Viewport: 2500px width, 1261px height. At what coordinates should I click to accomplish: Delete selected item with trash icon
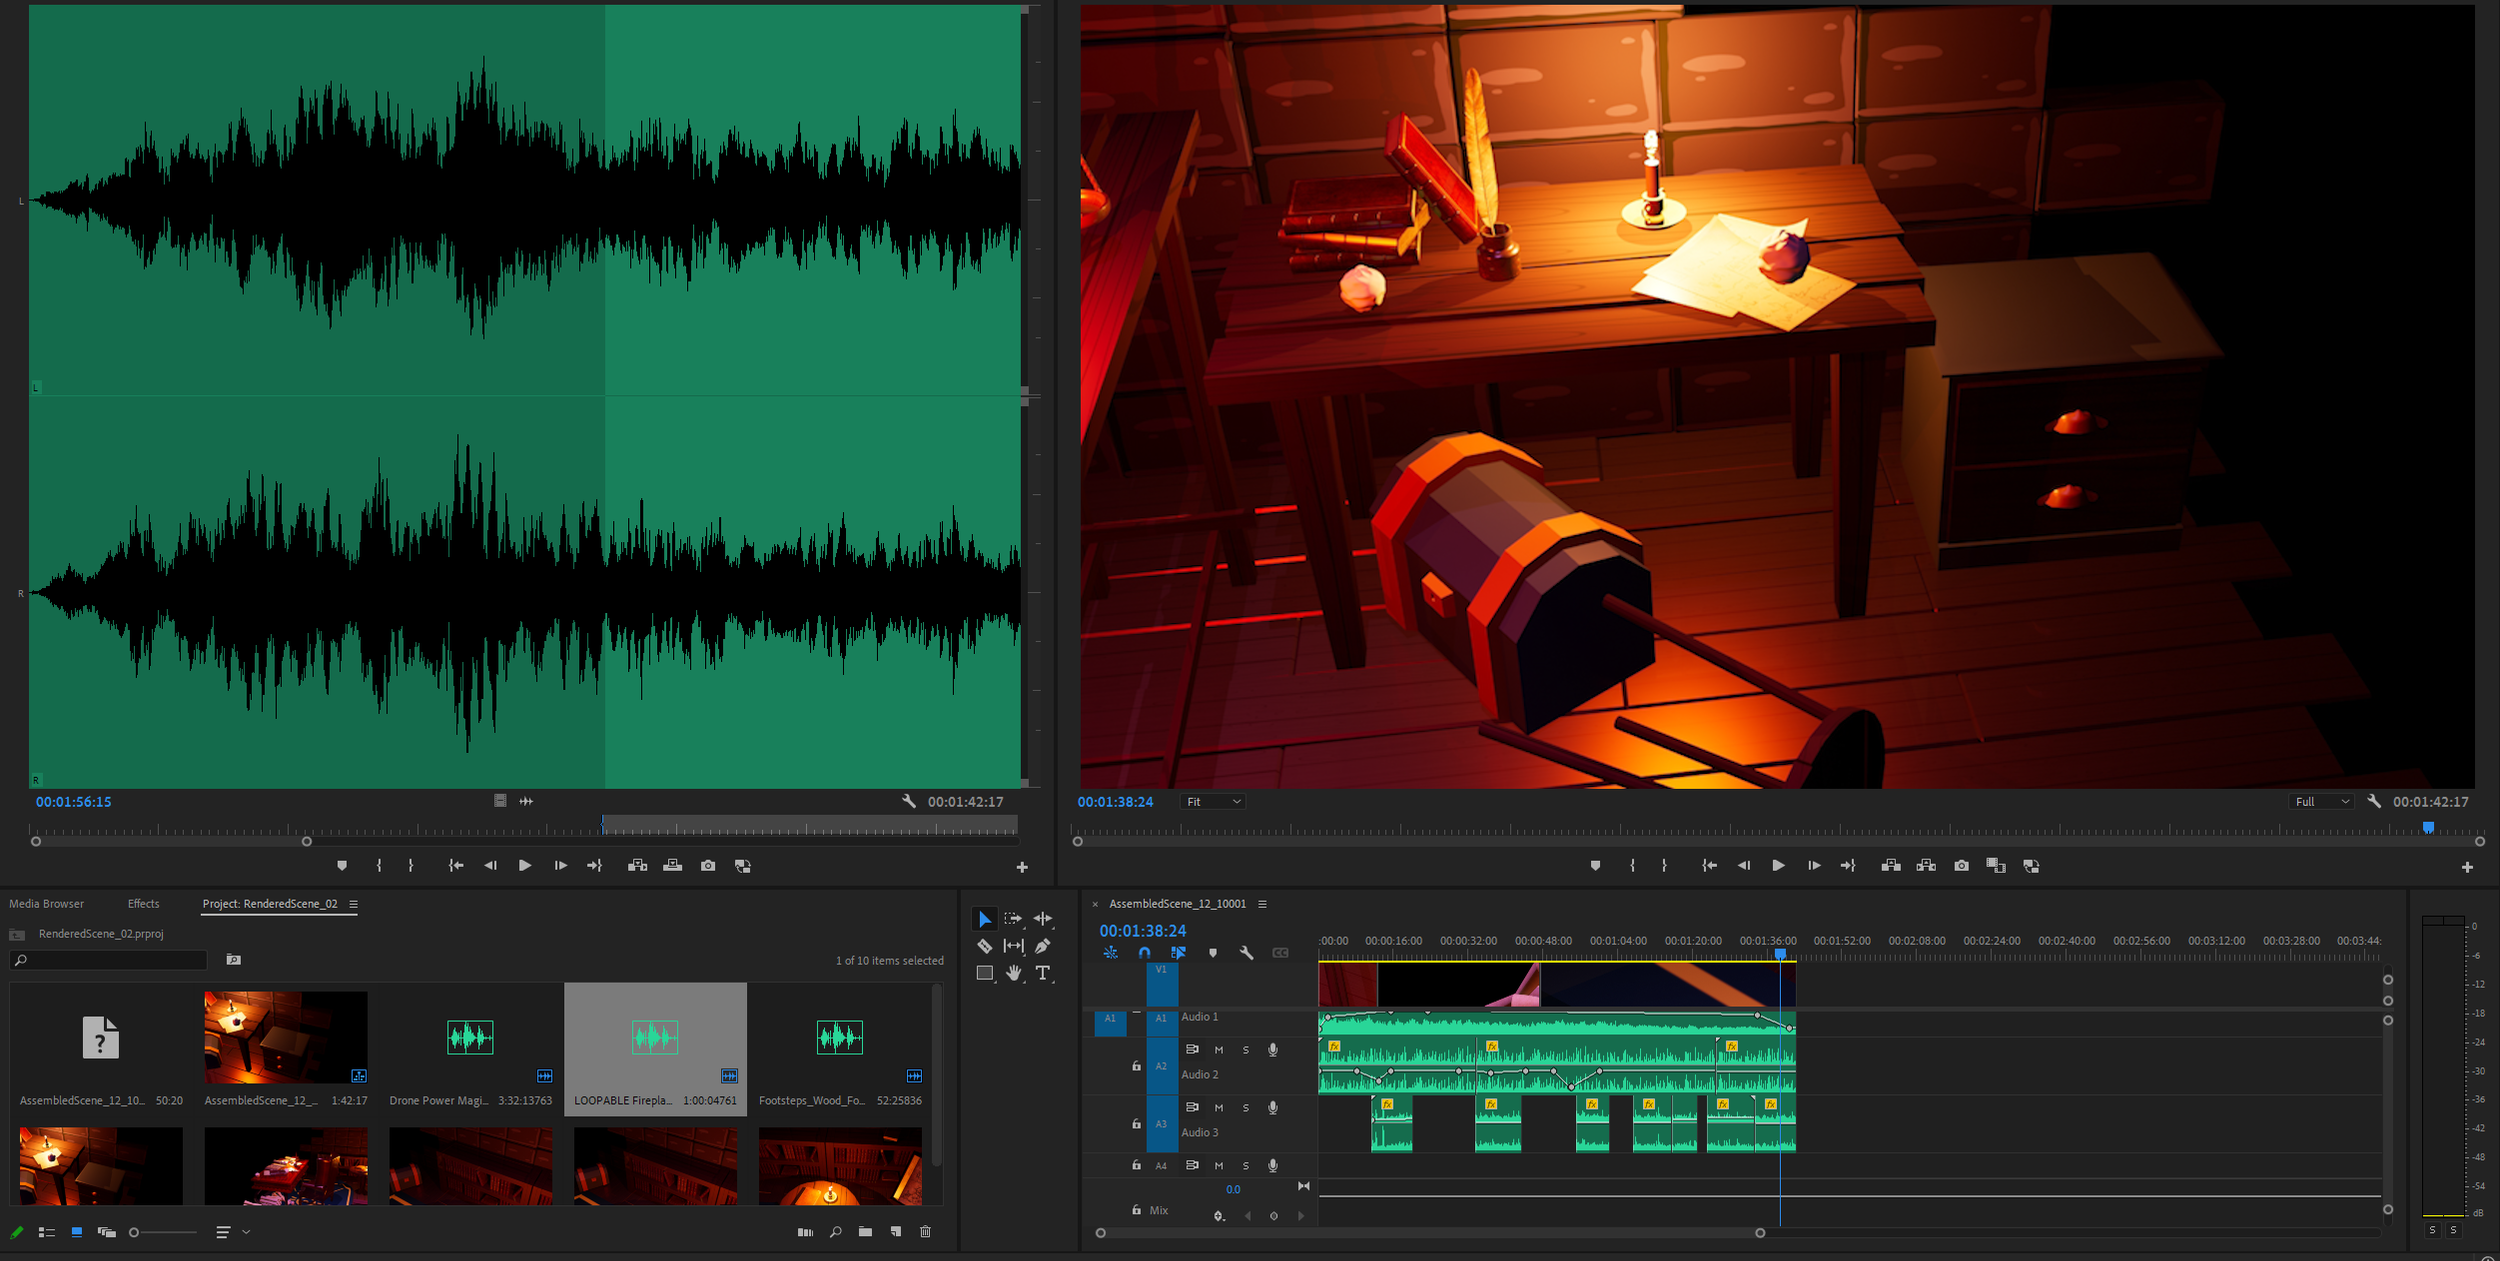[925, 1232]
